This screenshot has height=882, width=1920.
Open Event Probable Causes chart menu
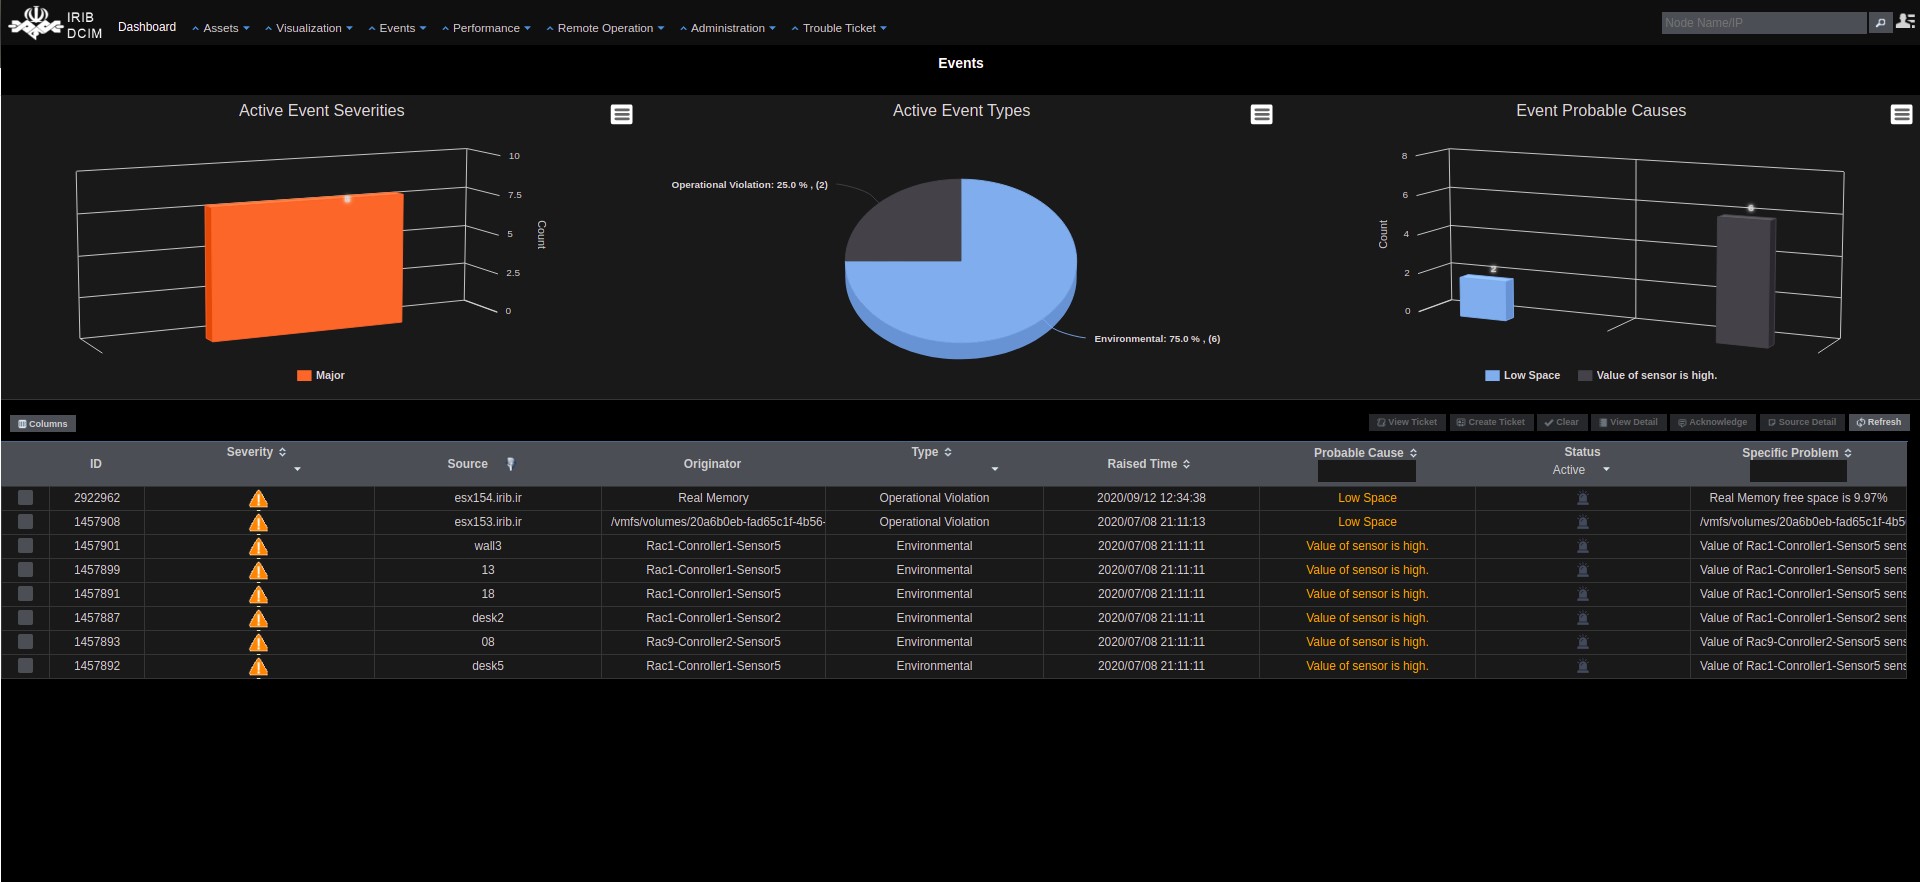[x=1901, y=115]
